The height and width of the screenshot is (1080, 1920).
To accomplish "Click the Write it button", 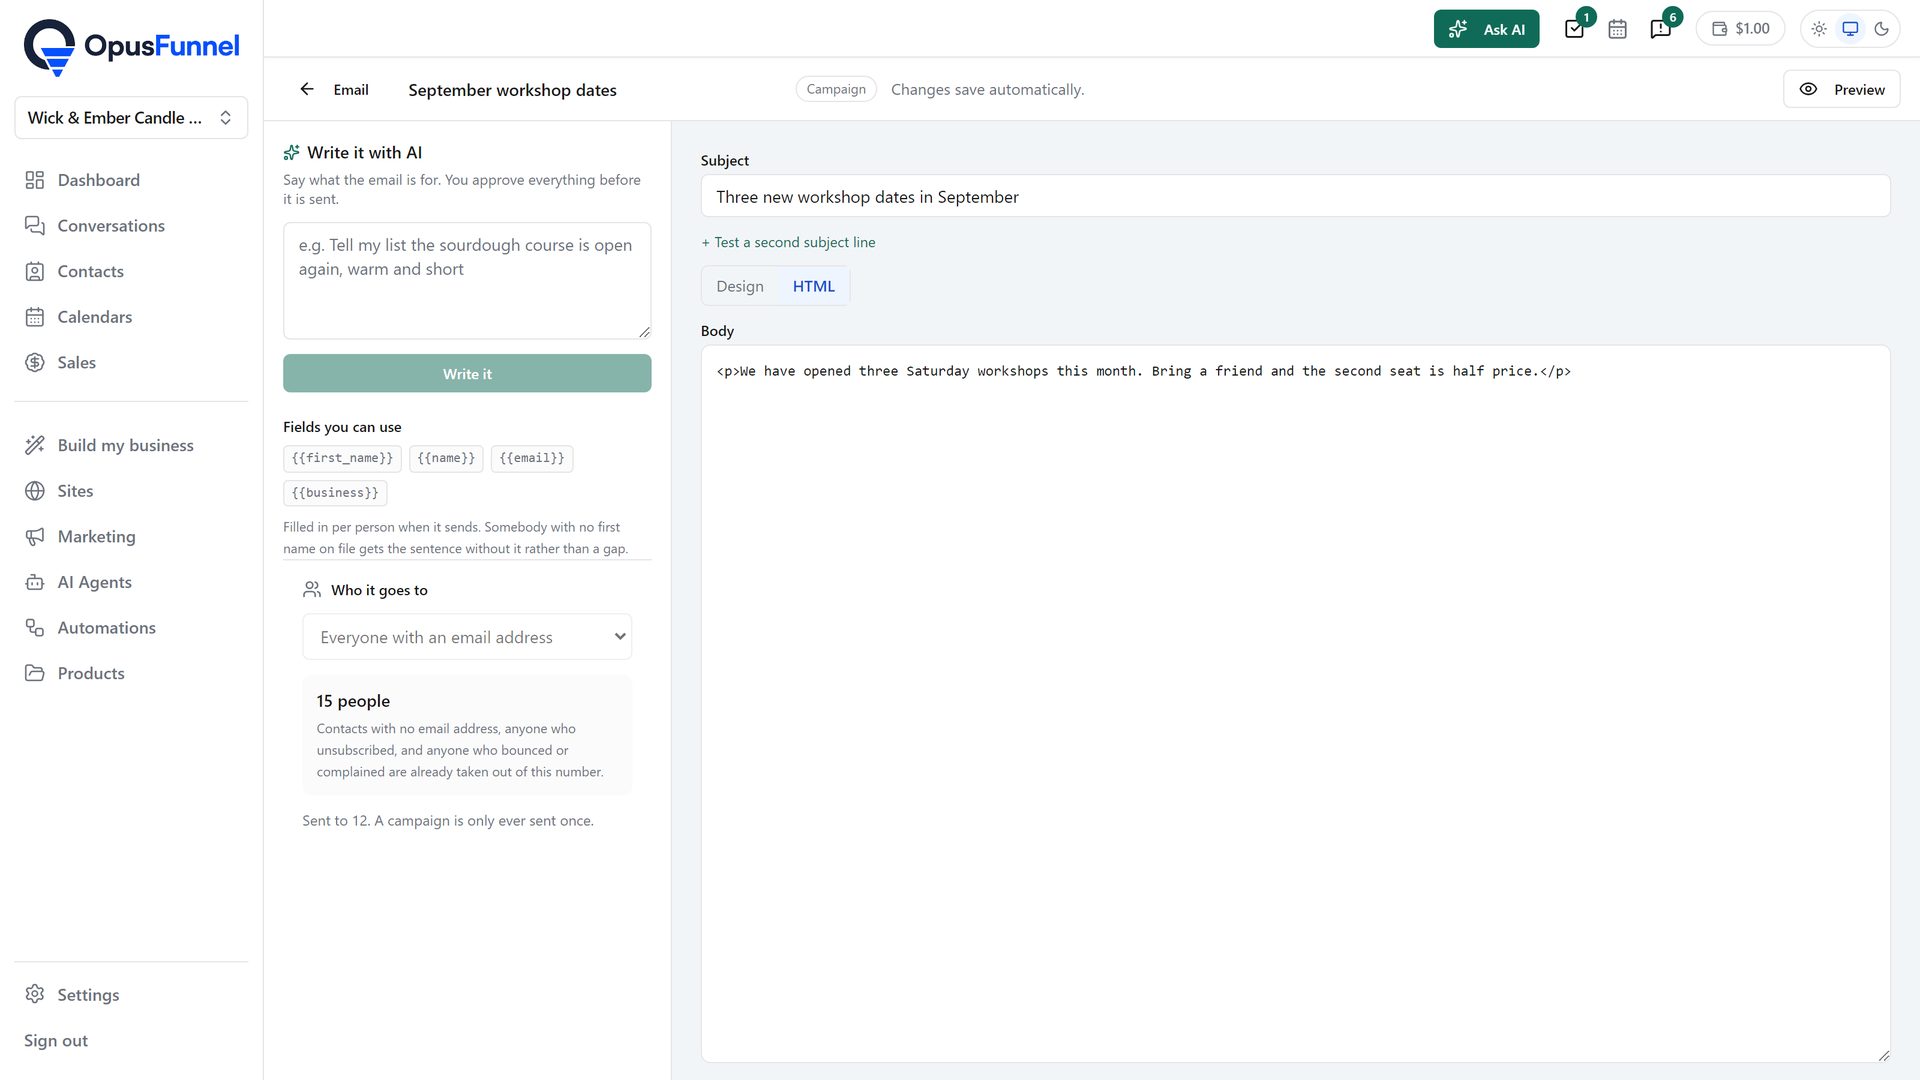I will click(x=467, y=373).
